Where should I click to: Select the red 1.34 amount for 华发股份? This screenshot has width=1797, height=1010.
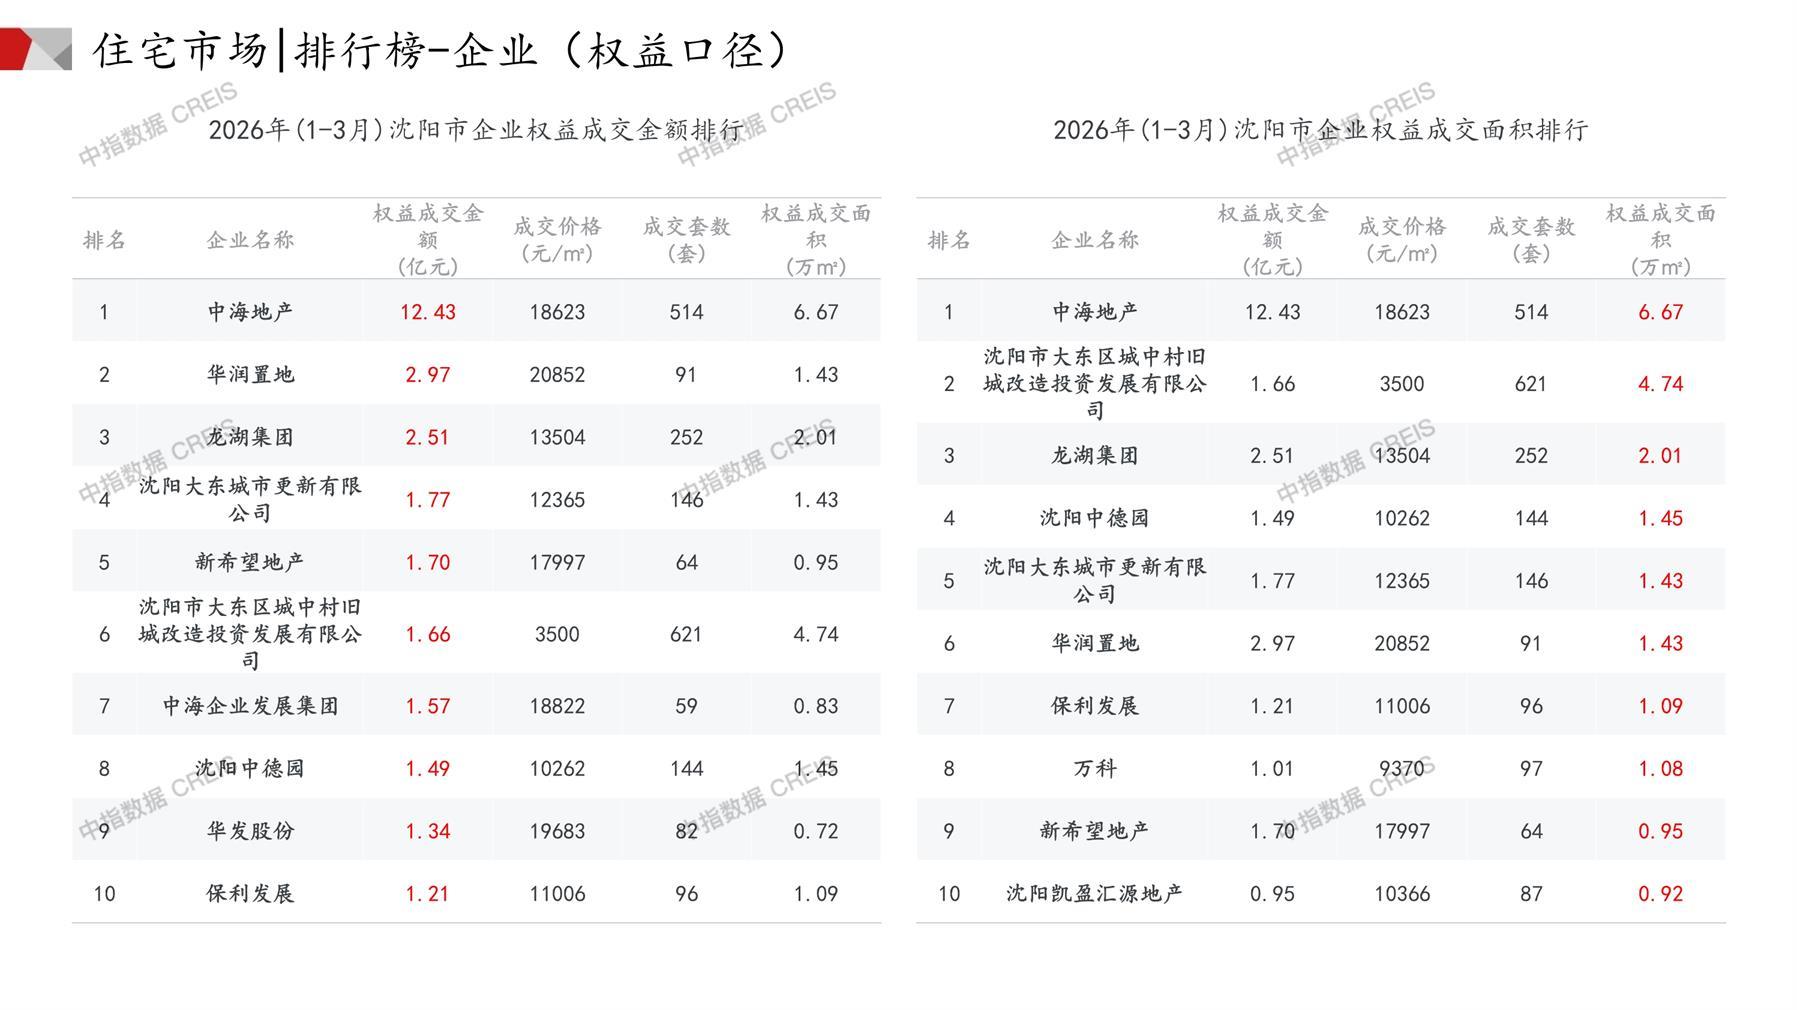427,831
